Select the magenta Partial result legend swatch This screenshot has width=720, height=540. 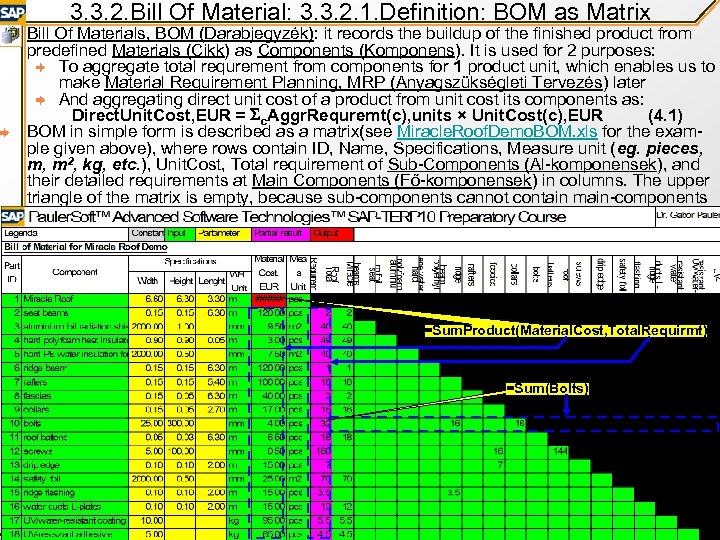coord(281,234)
